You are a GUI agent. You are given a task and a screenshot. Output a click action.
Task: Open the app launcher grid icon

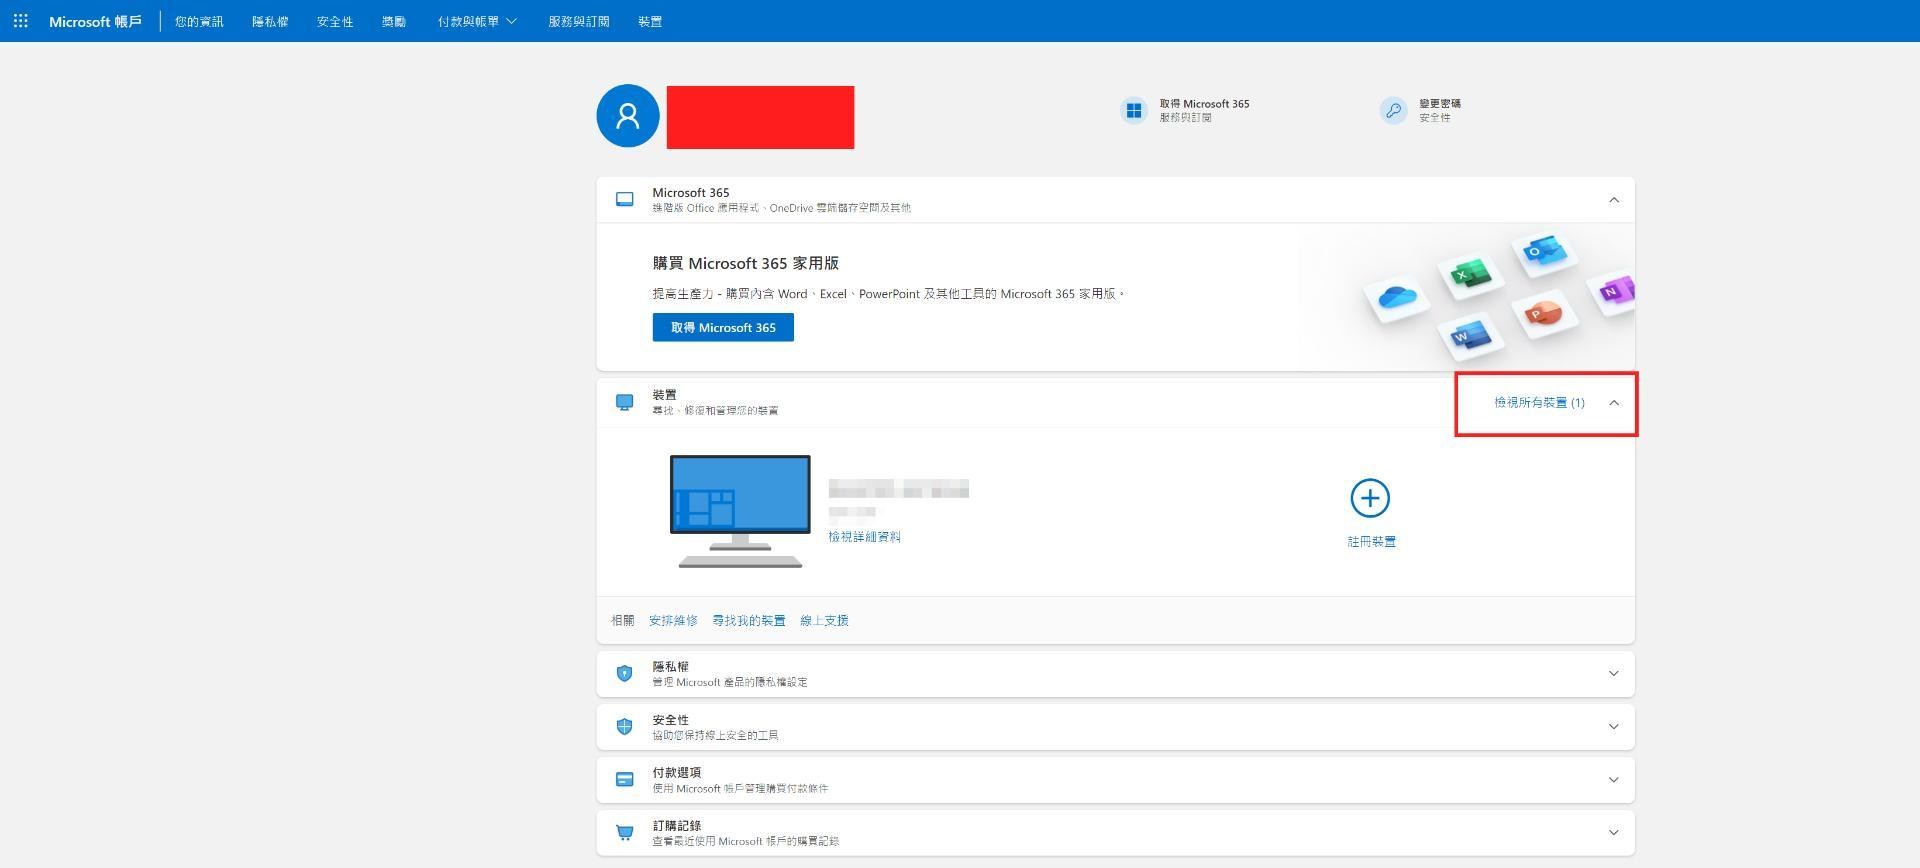pyautogui.click(x=20, y=21)
